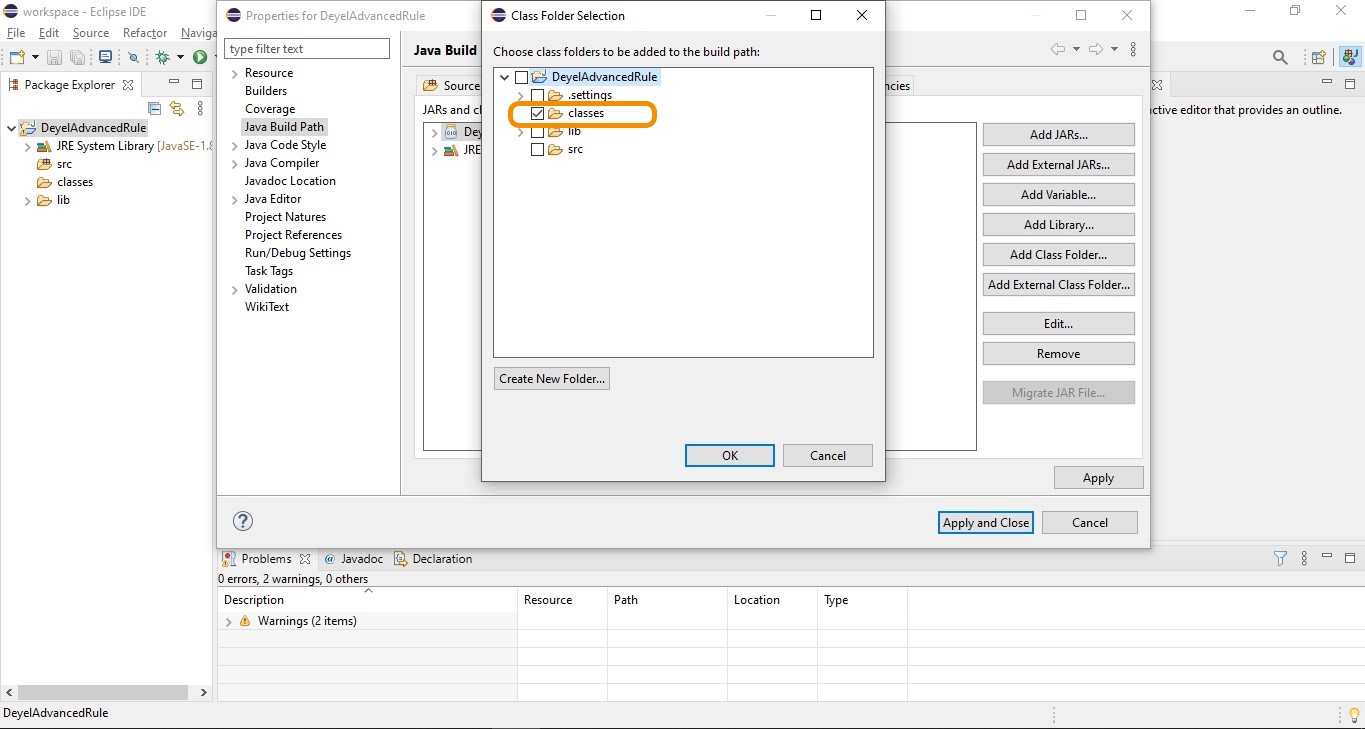Click the Problems view filter icon
This screenshot has height=729, width=1365.
click(x=1280, y=559)
